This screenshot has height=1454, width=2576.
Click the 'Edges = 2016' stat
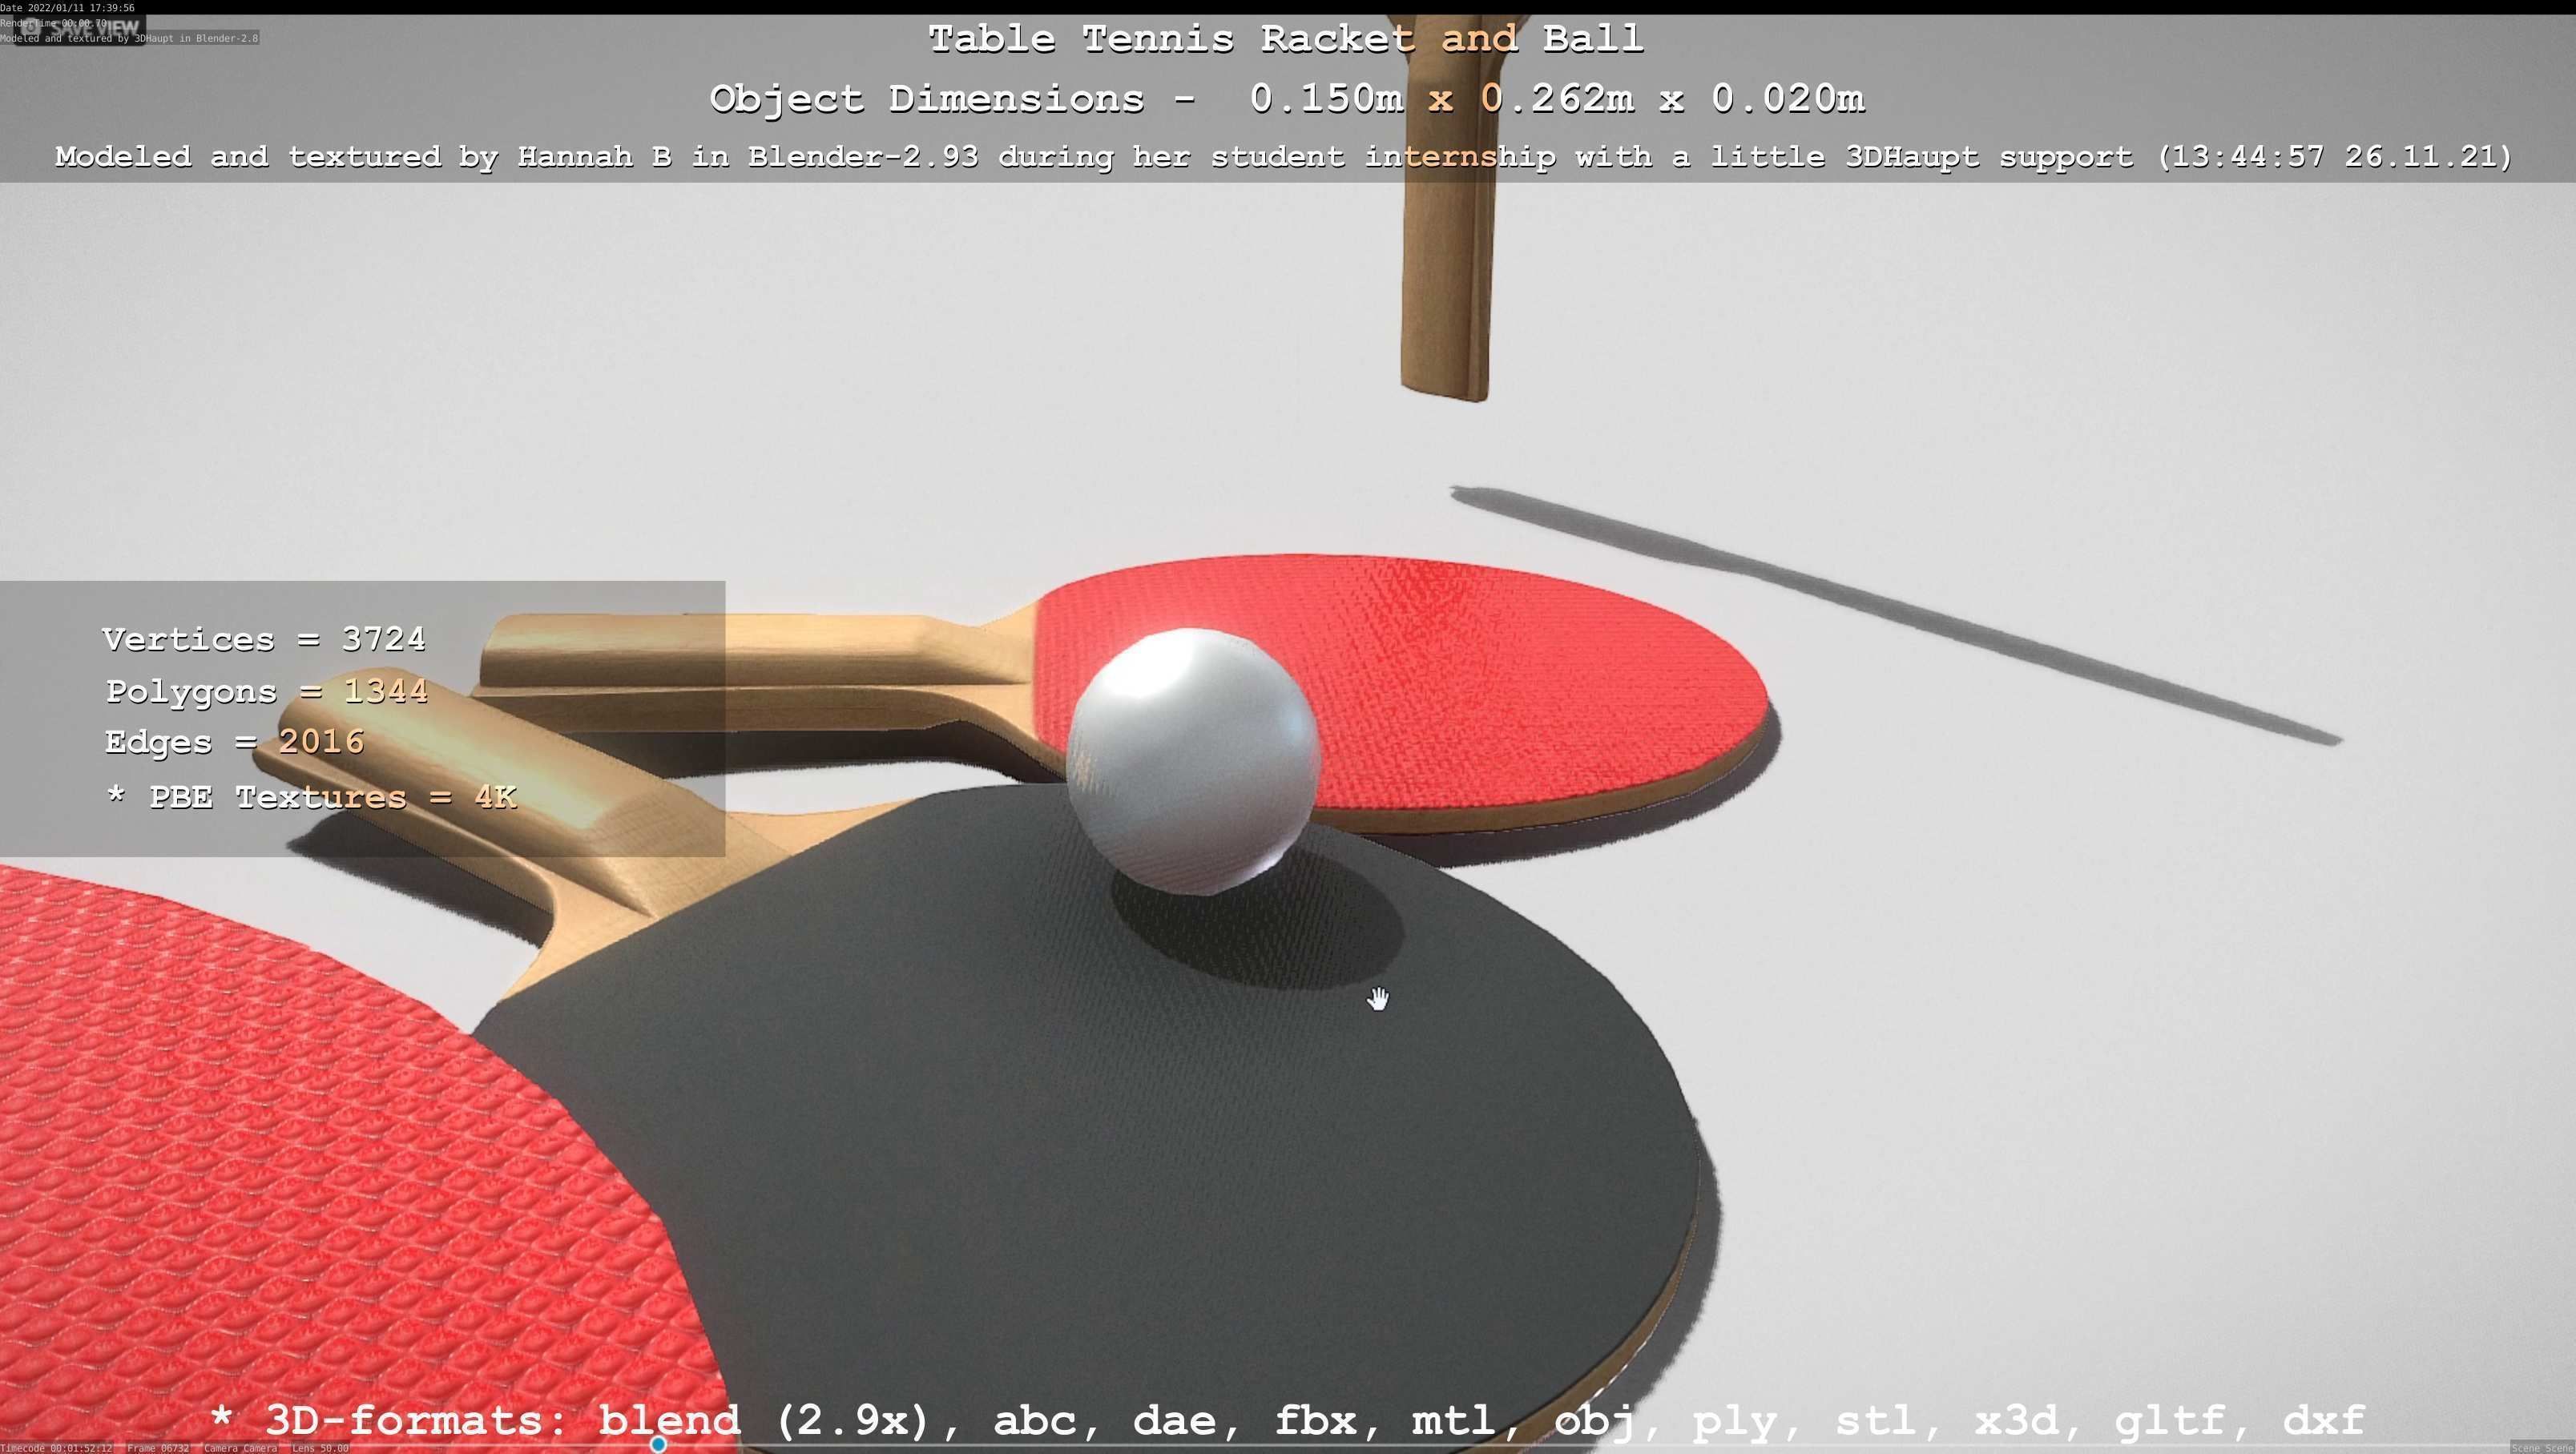coord(235,742)
